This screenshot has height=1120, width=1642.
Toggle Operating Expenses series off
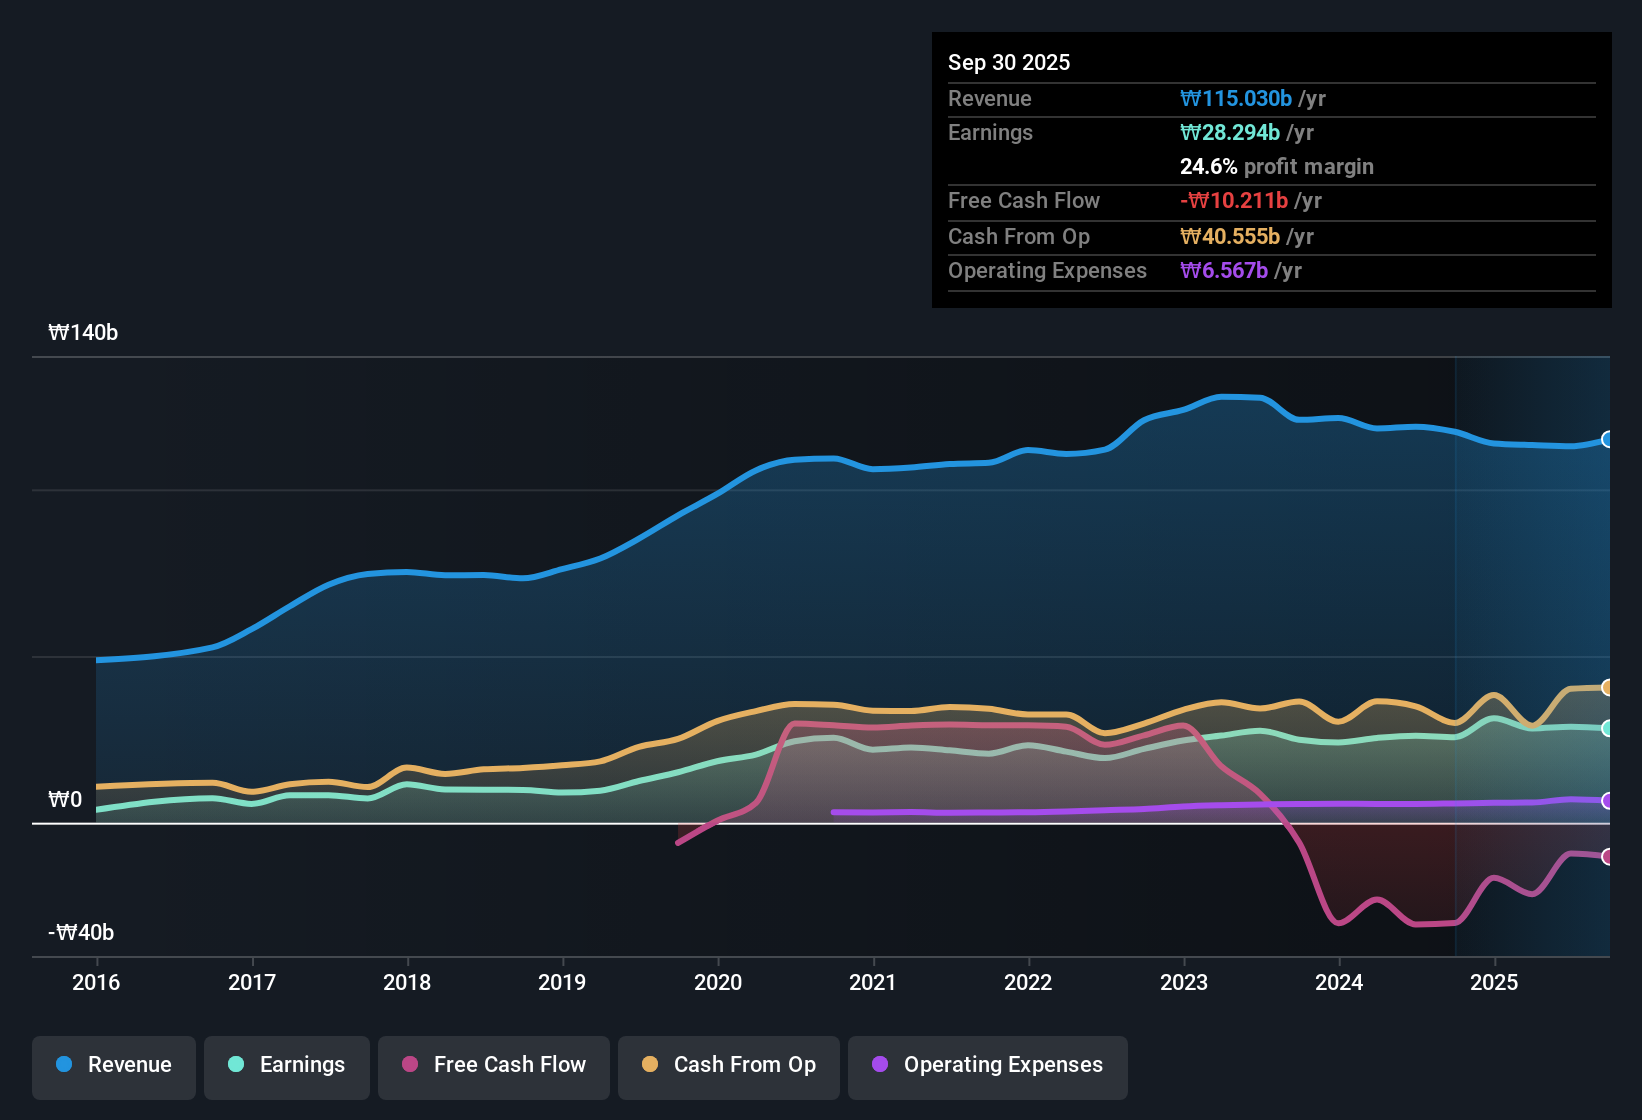(987, 1065)
